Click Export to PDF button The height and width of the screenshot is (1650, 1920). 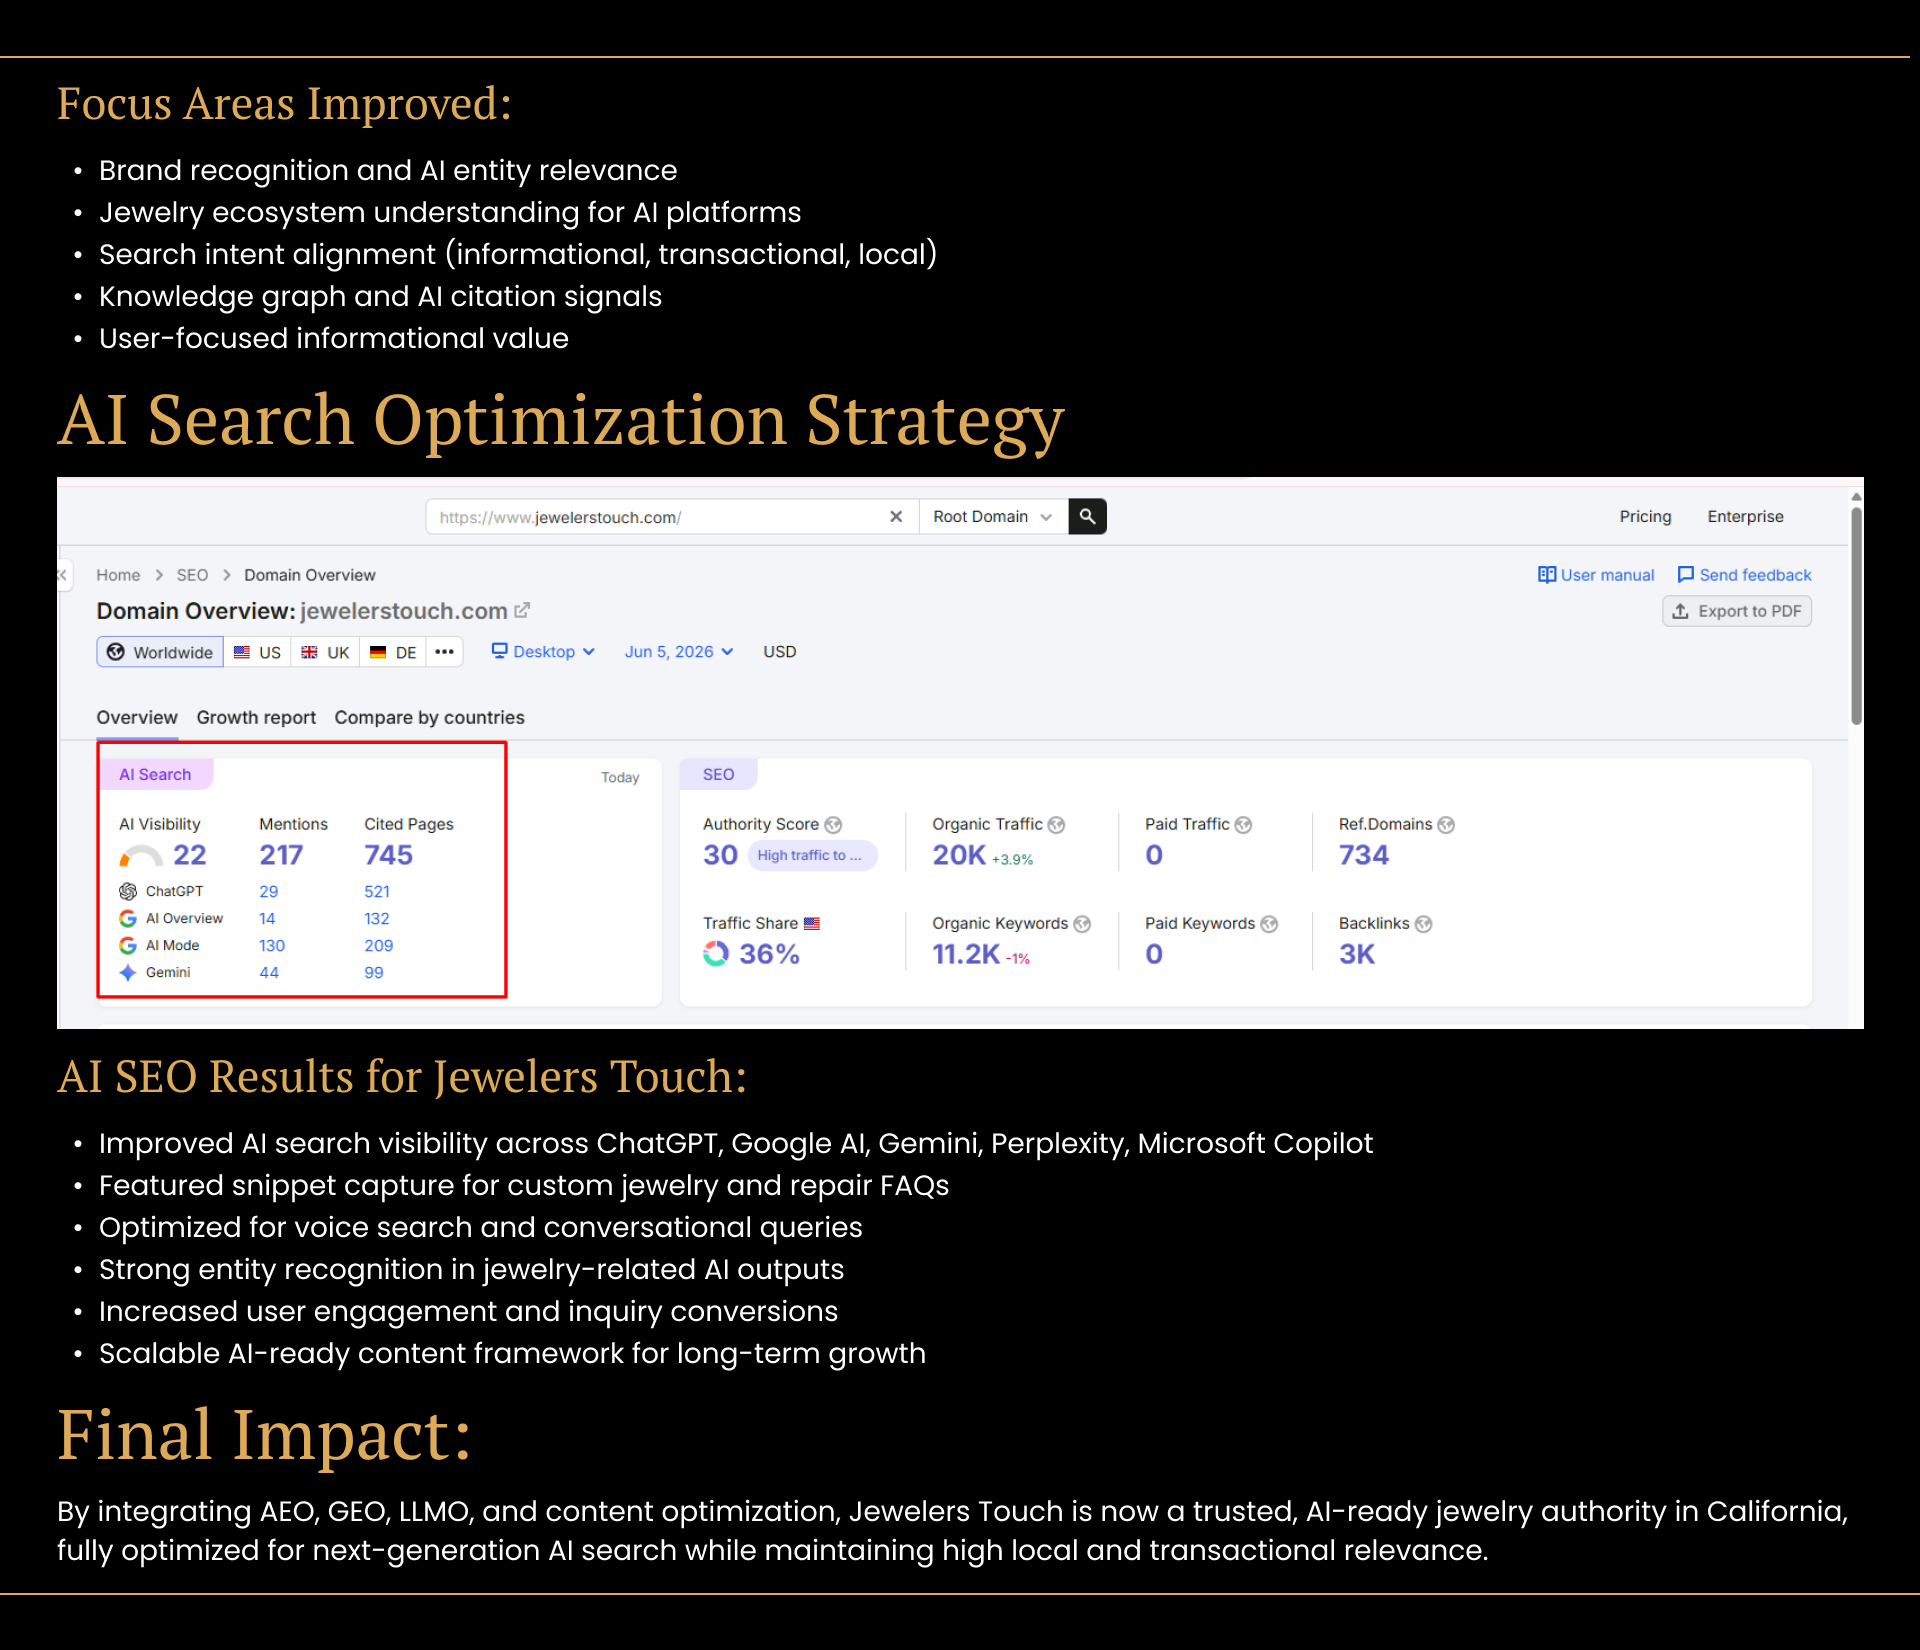click(x=1737, y=611)
